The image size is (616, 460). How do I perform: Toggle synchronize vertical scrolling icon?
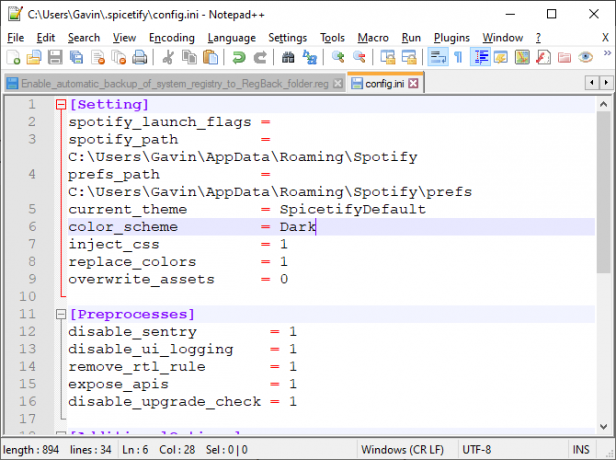click(388, 57)
